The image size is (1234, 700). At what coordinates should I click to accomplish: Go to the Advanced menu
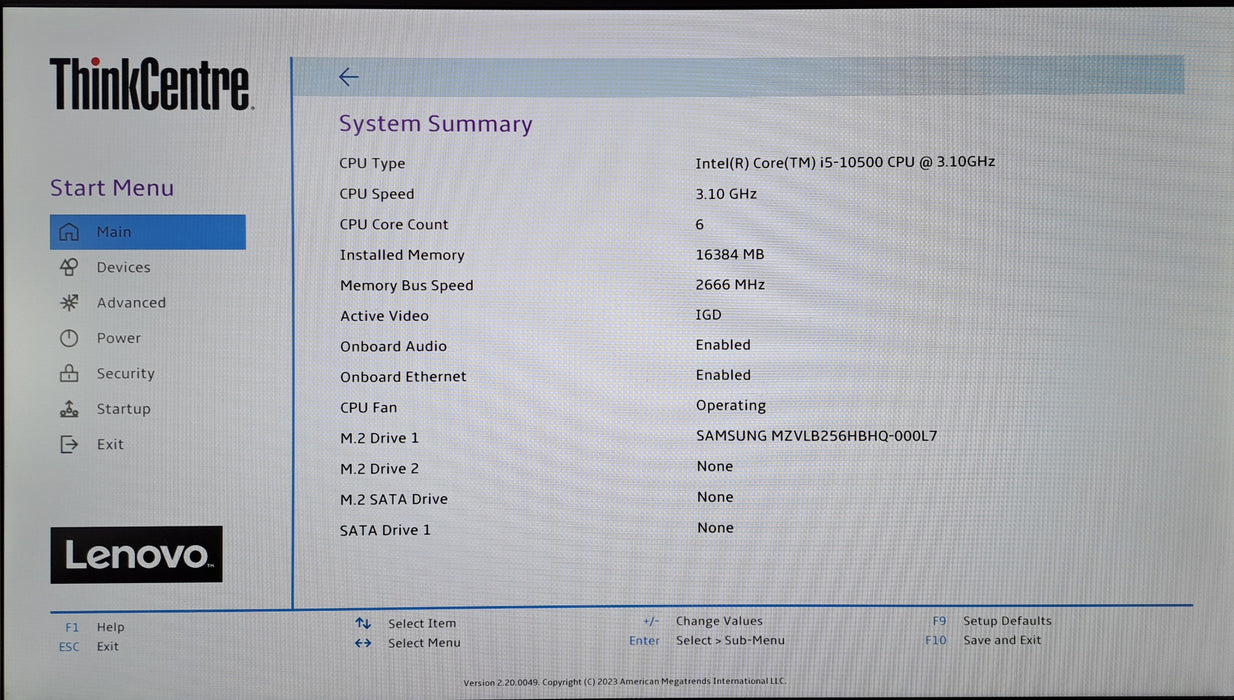coord(131,302)
